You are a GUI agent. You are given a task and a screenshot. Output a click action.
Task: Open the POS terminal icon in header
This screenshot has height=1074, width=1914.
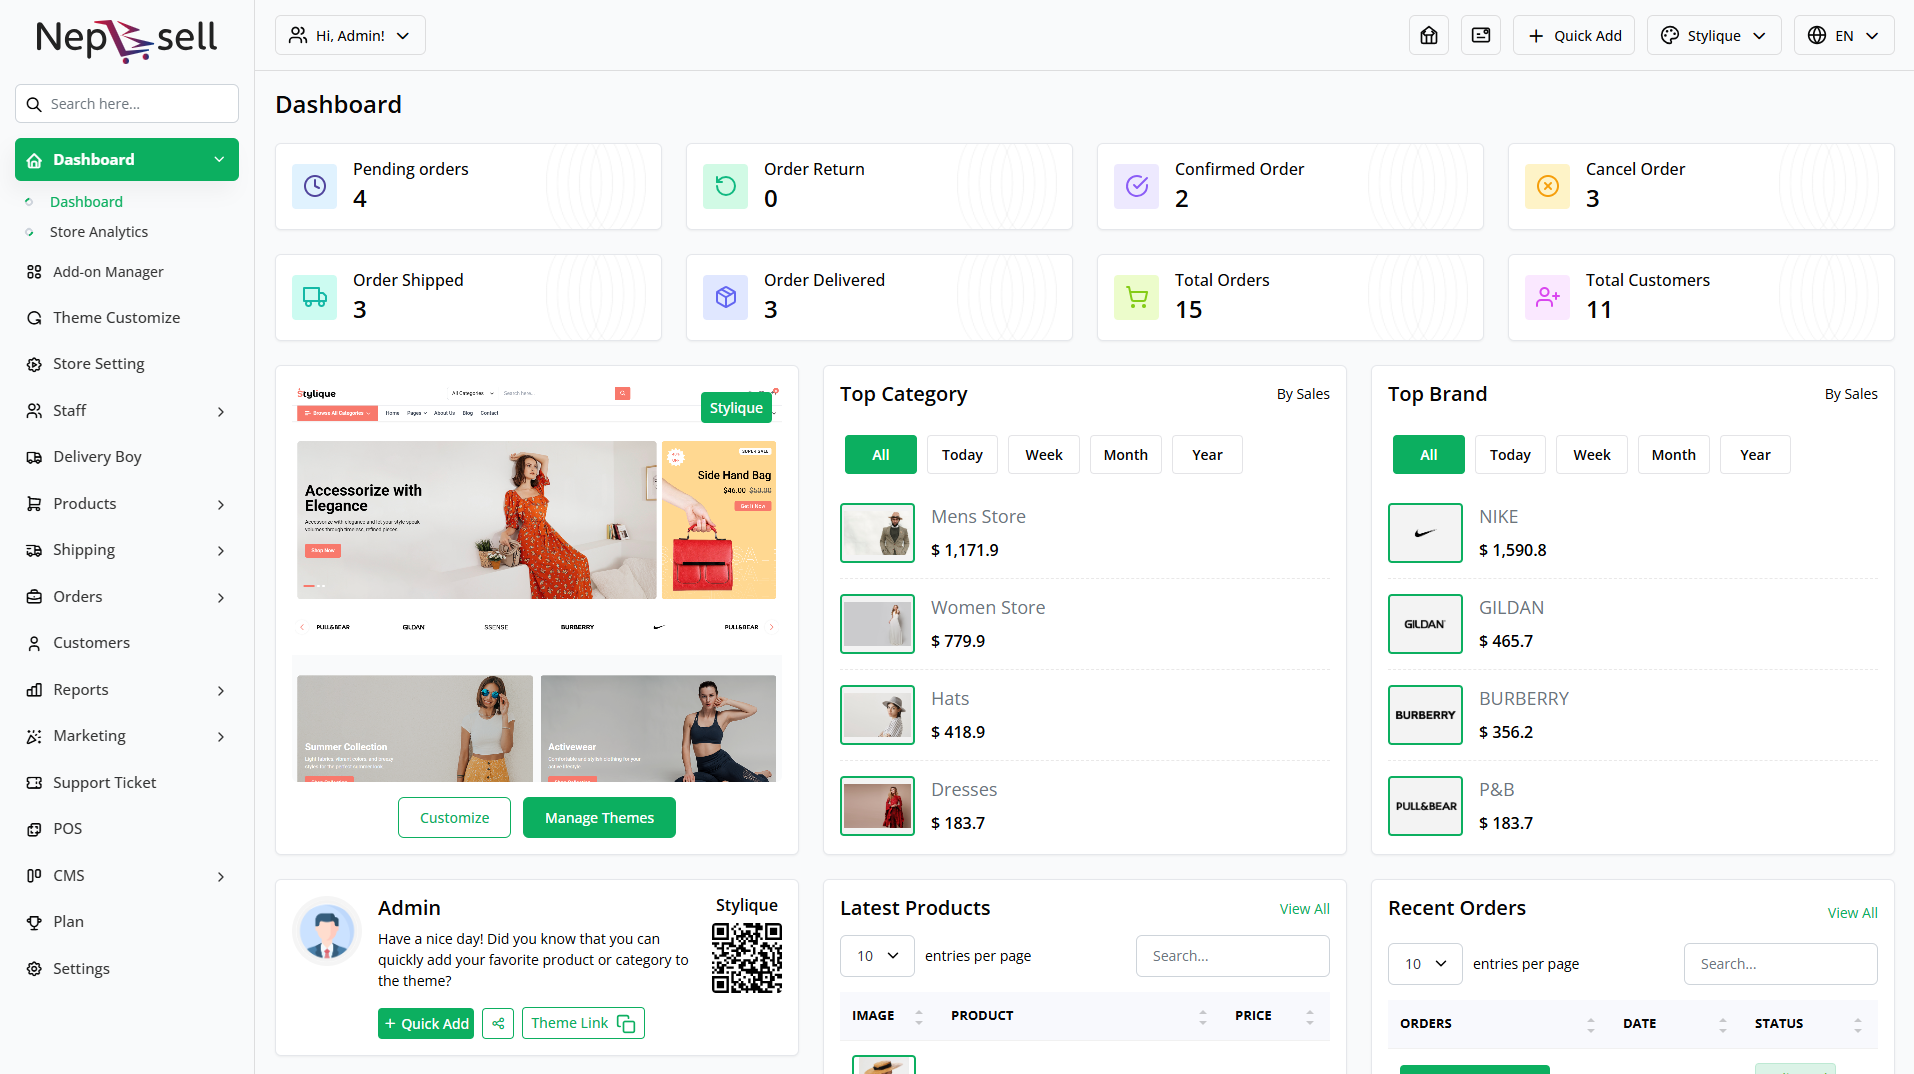click(1481, 36)
